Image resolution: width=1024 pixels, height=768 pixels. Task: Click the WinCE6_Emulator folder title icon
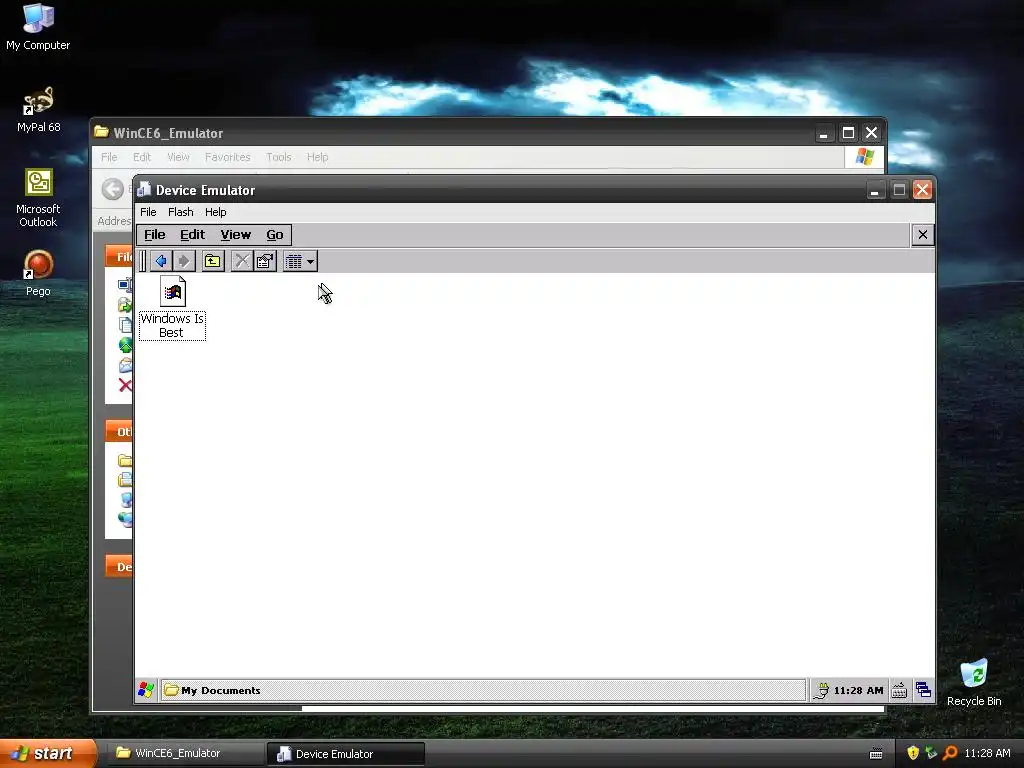coord(101,132)
